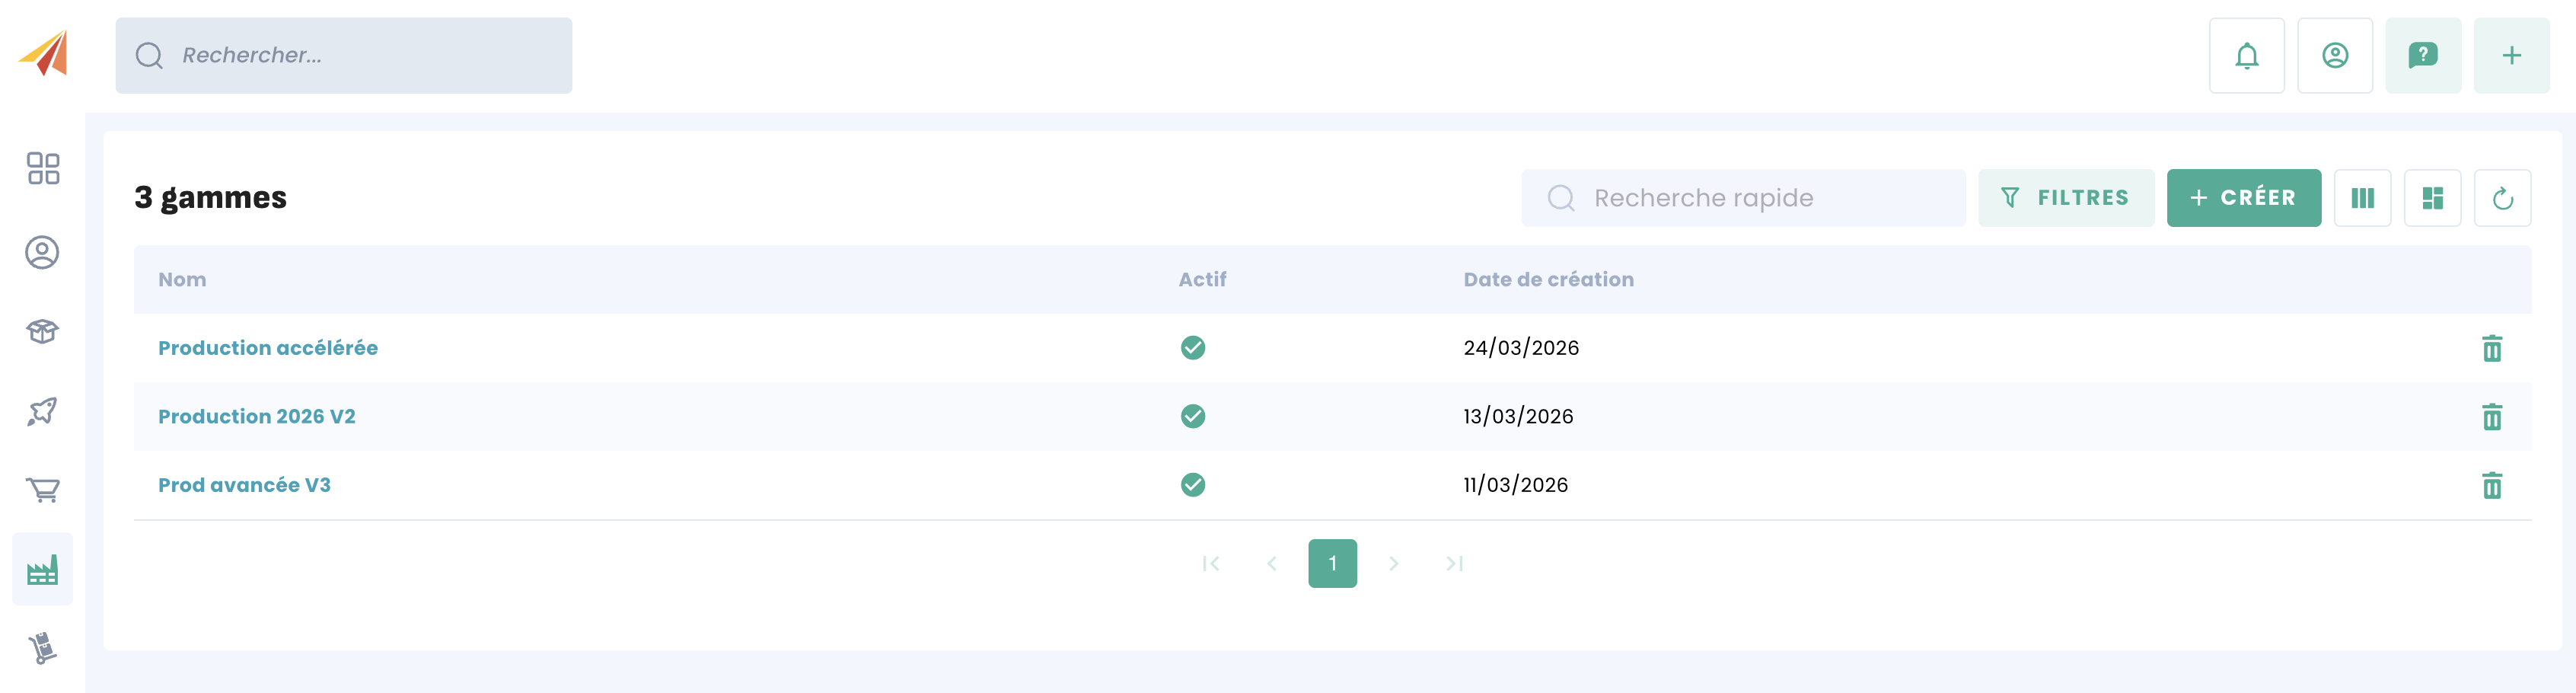Open the products box icon in sidebar
This screenshot has width=2576, height=693.
click(x=42, y=331)
